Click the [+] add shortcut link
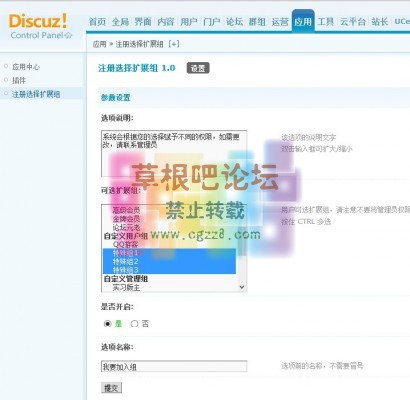 point(174,44)
